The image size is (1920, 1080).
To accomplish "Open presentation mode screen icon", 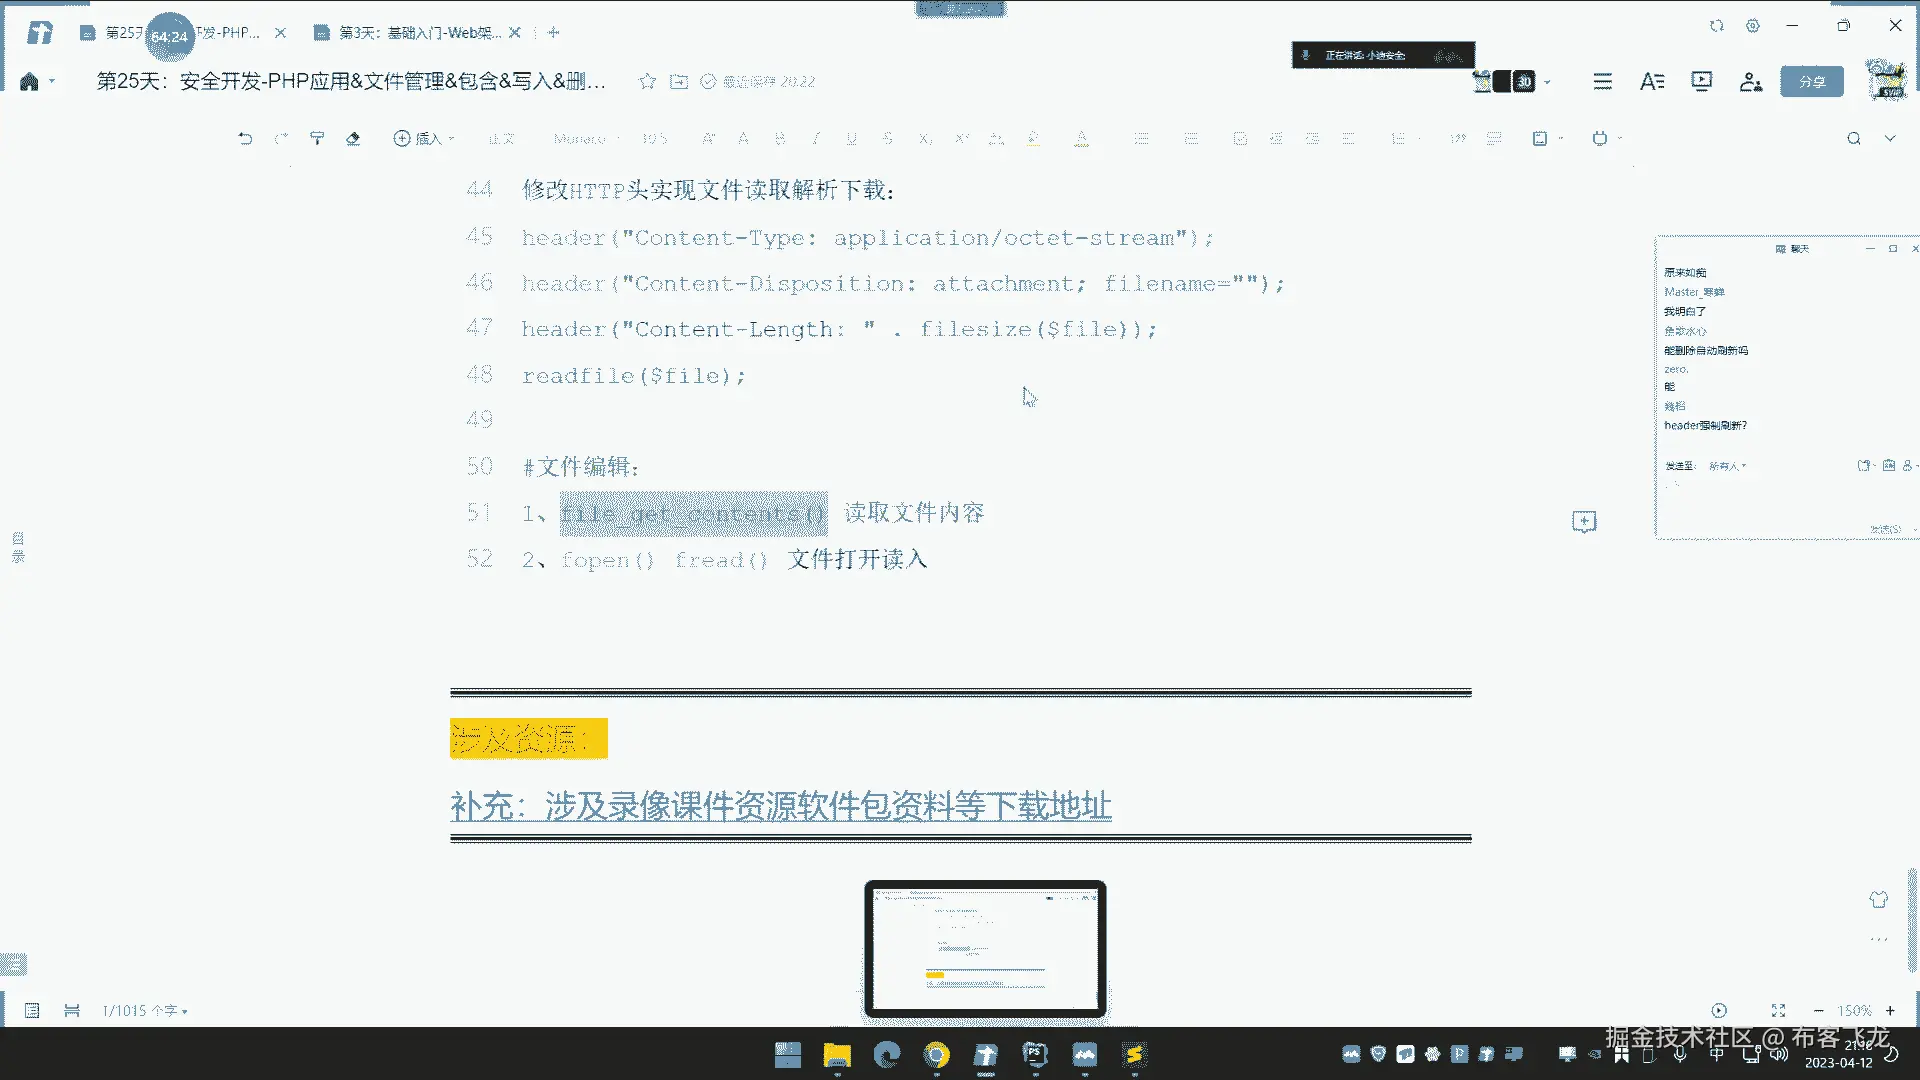I will (x=1701, y=82).
